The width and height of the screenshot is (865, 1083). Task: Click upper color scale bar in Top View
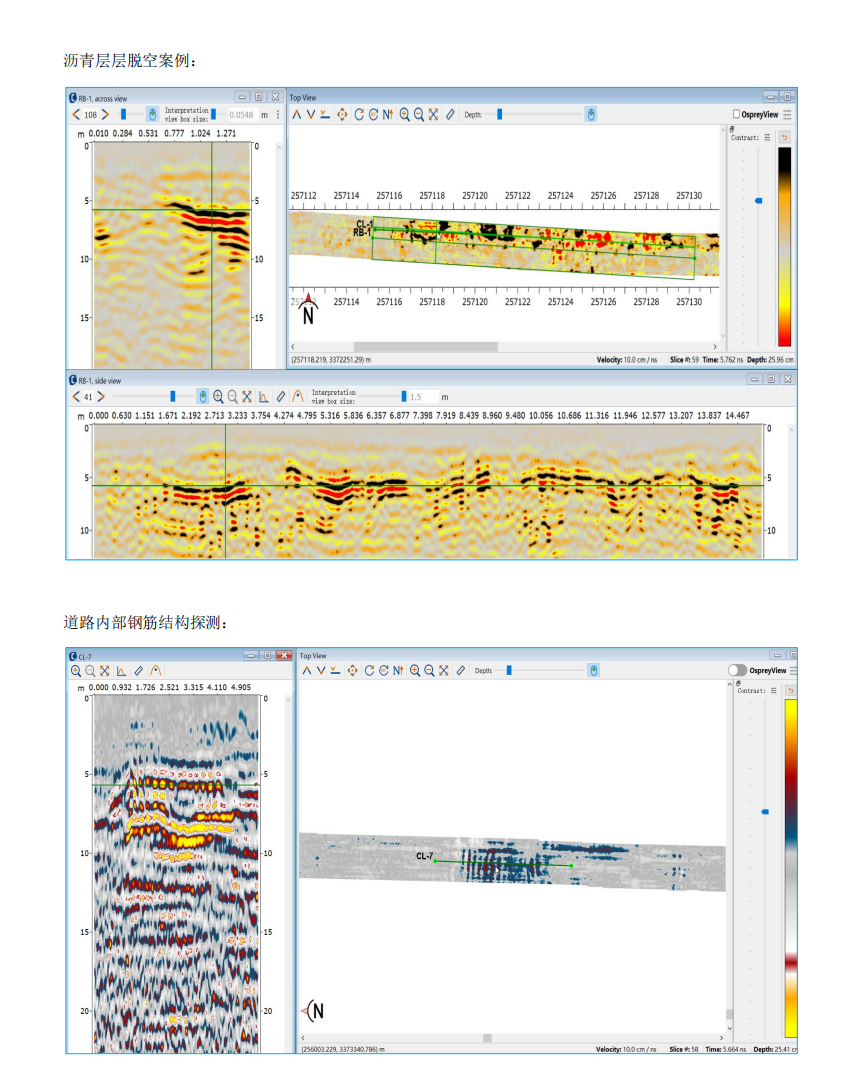click(784, 247)
